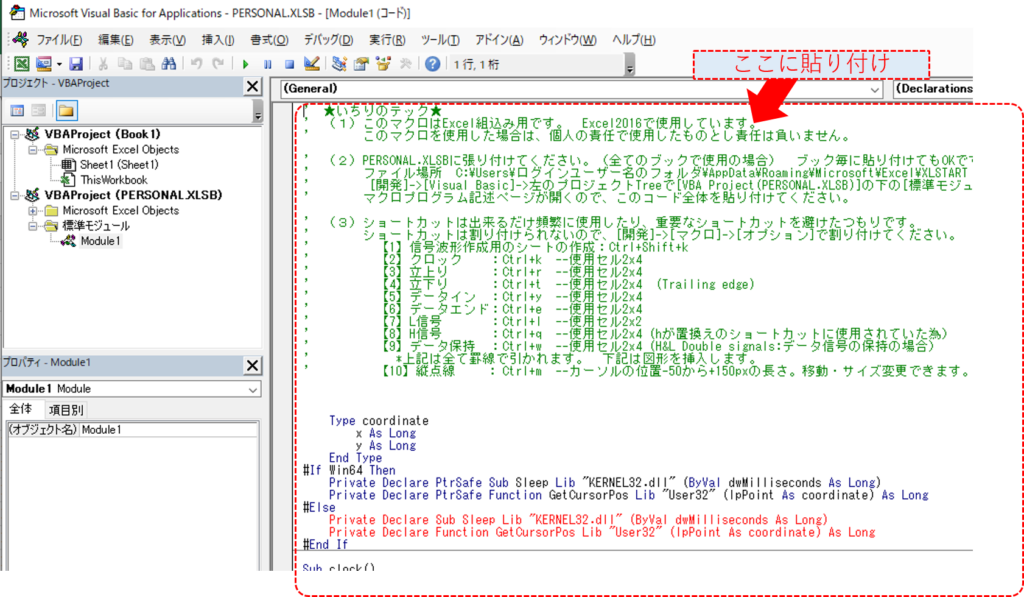Click the Insert UserForm toolbar icon
The width and height of the screenshot is (1024, 597).
[43, 63]
